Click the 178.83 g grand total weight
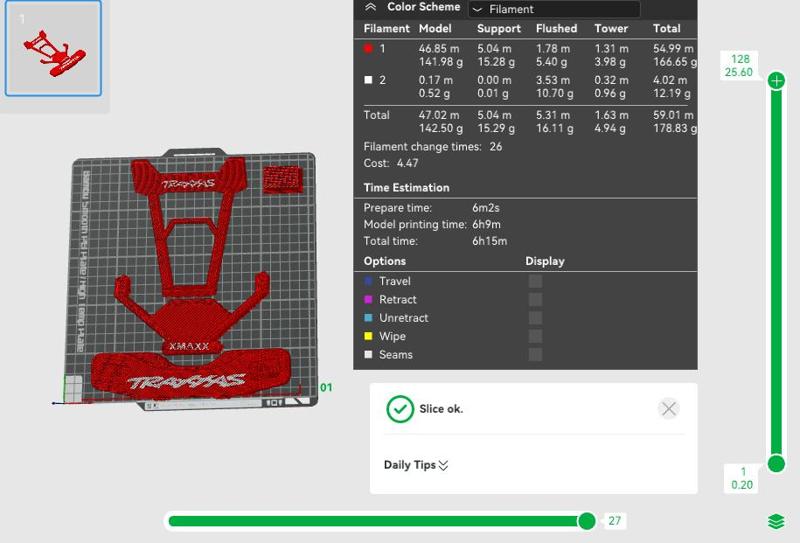The width and height of the screenshot is (800, 543). 675,129
